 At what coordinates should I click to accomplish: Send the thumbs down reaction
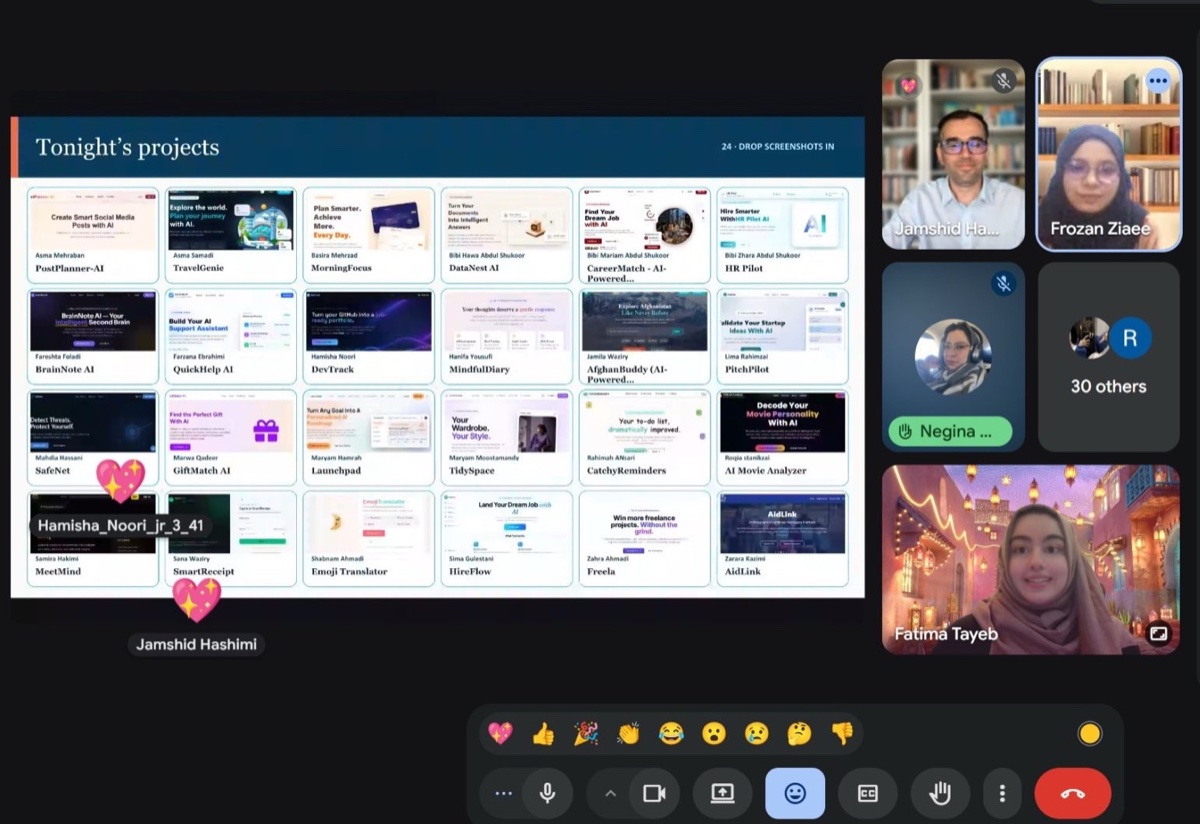pos(842,733)
